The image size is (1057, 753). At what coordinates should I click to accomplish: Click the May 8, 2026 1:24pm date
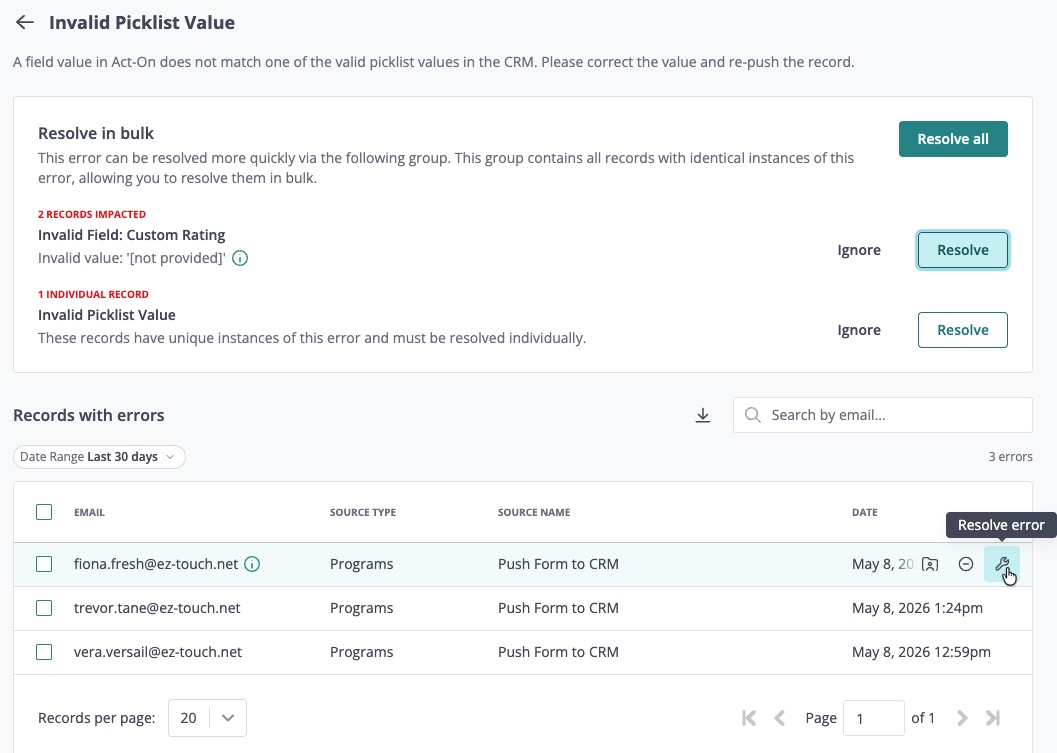pyautogui.click(x=917, y=608)
